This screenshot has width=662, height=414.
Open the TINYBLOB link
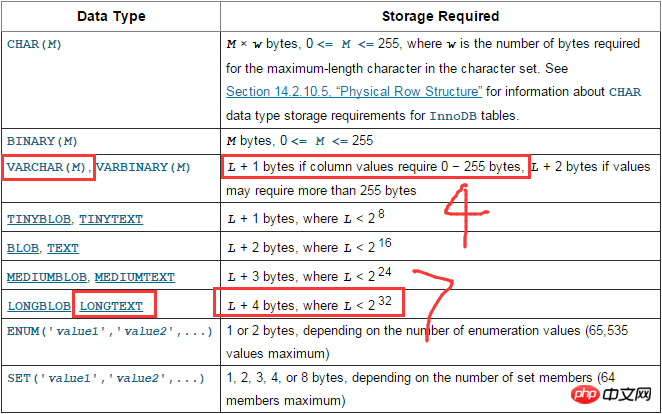38,218
